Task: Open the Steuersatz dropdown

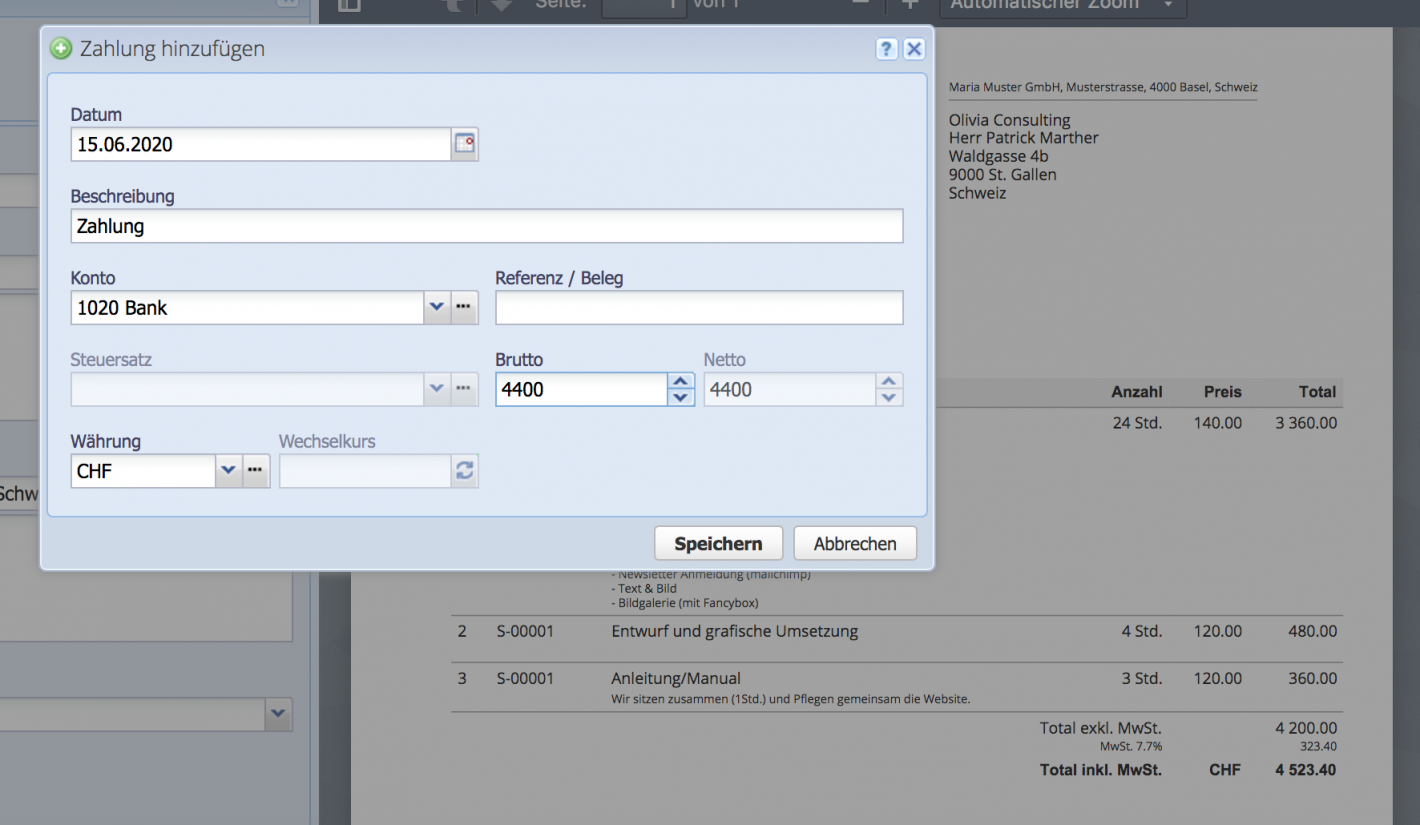Action: coord(436,388)
